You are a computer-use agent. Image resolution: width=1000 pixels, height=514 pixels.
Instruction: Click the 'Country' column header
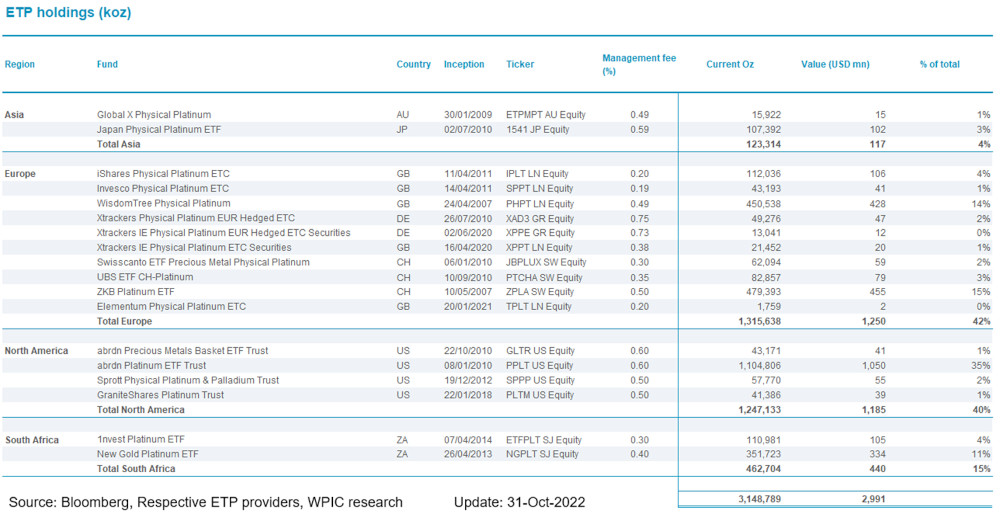pyautogui.click(x=413, y=64)
